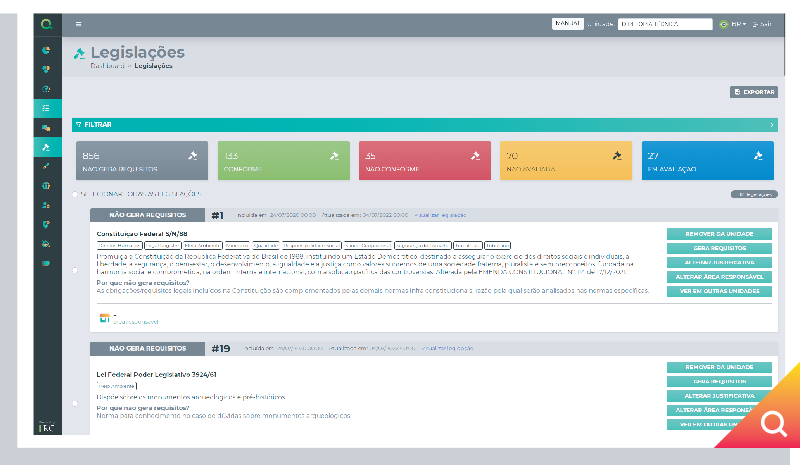Image resolution: width=800 pixels, height=465 pixels.
Task: Click the chevron at right of Filtrar bar
Action: (771, 125)
